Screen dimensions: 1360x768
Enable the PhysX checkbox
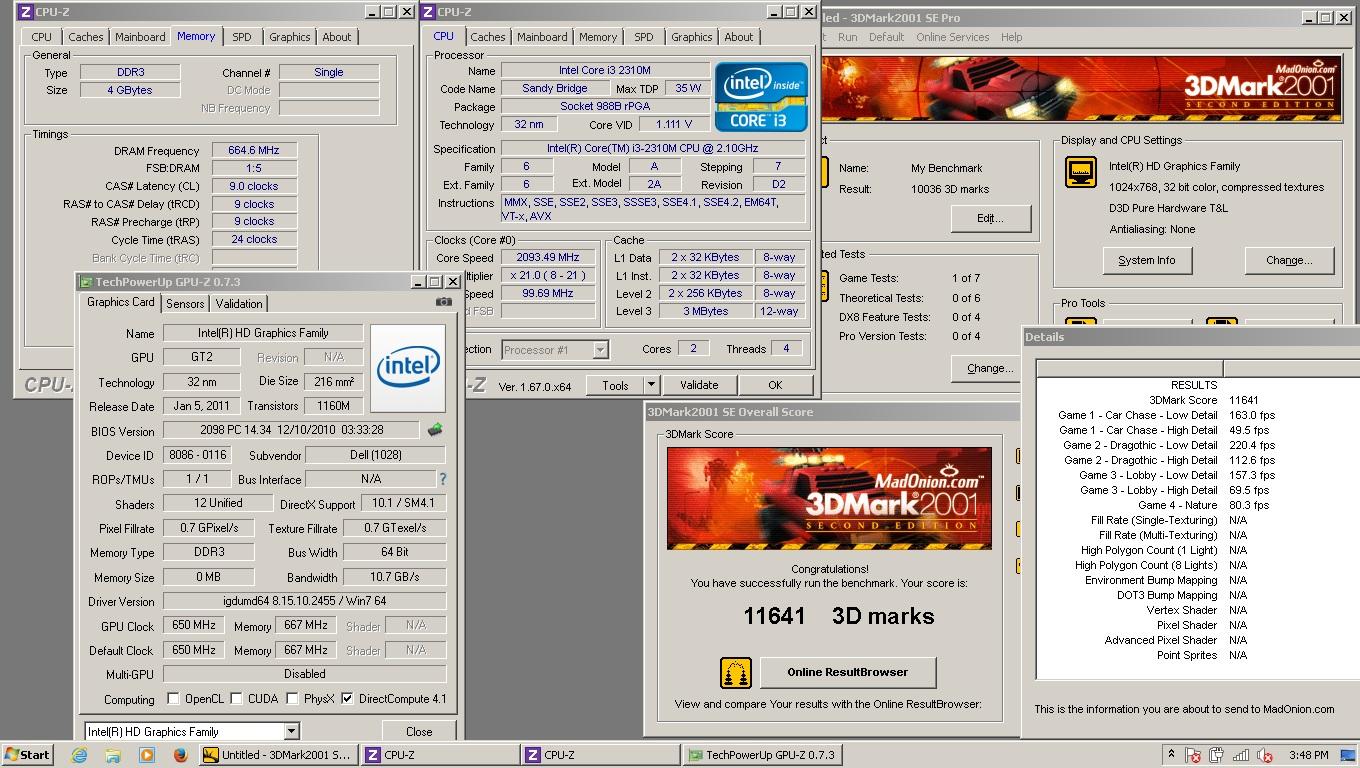pos(292,699)
